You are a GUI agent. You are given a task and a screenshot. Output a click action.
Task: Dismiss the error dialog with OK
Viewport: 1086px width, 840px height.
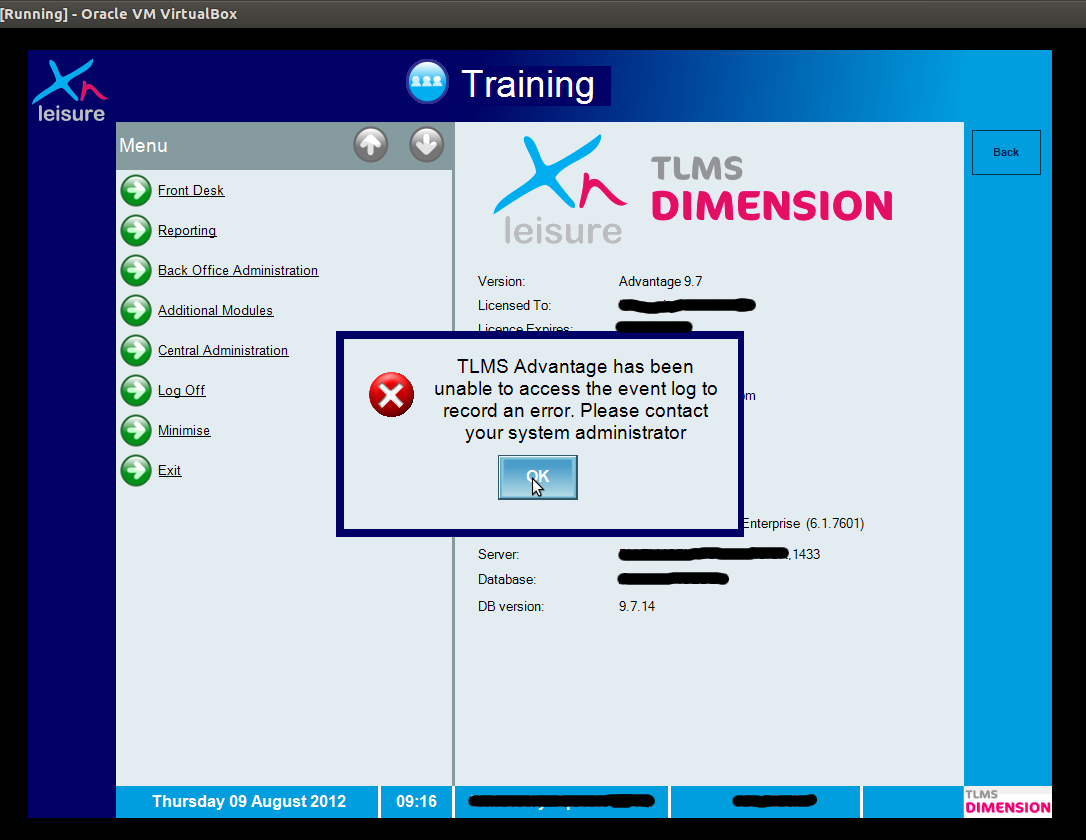[537, 477]
